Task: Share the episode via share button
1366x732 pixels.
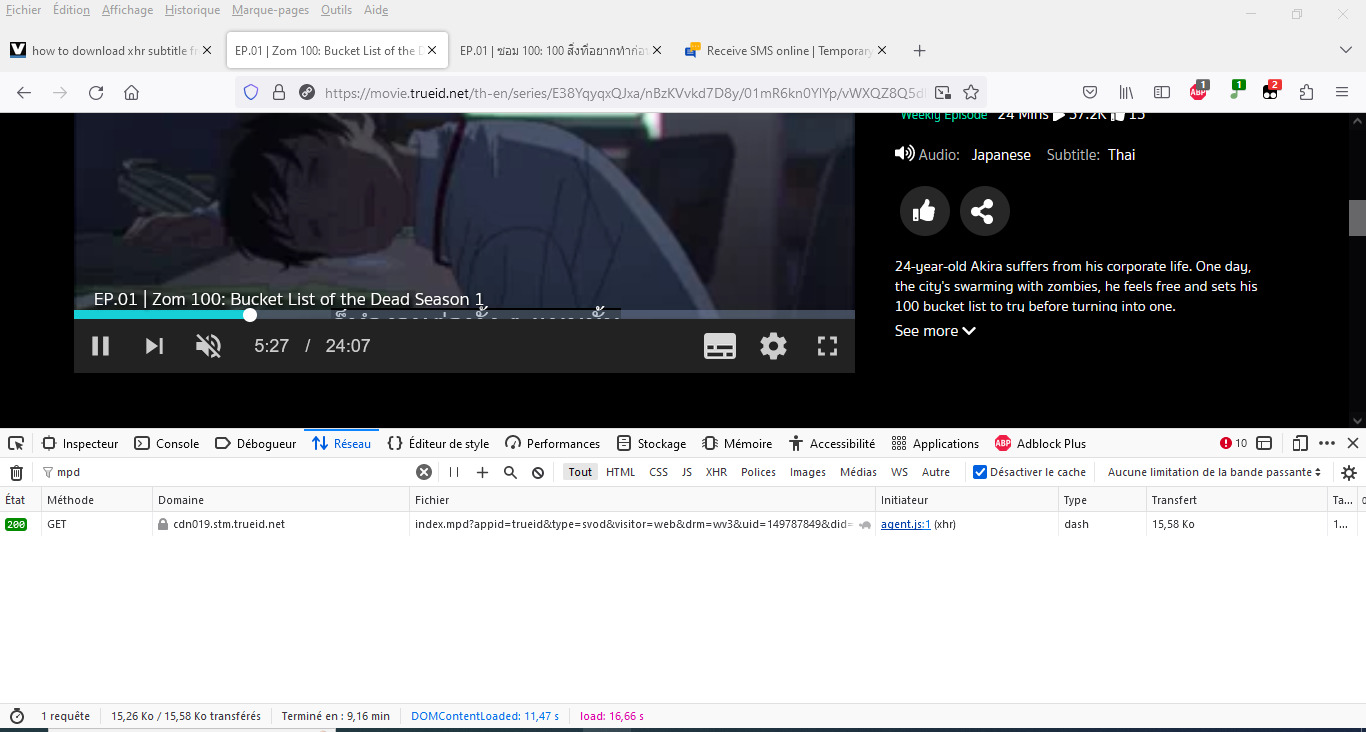Action: pos(984,211)
